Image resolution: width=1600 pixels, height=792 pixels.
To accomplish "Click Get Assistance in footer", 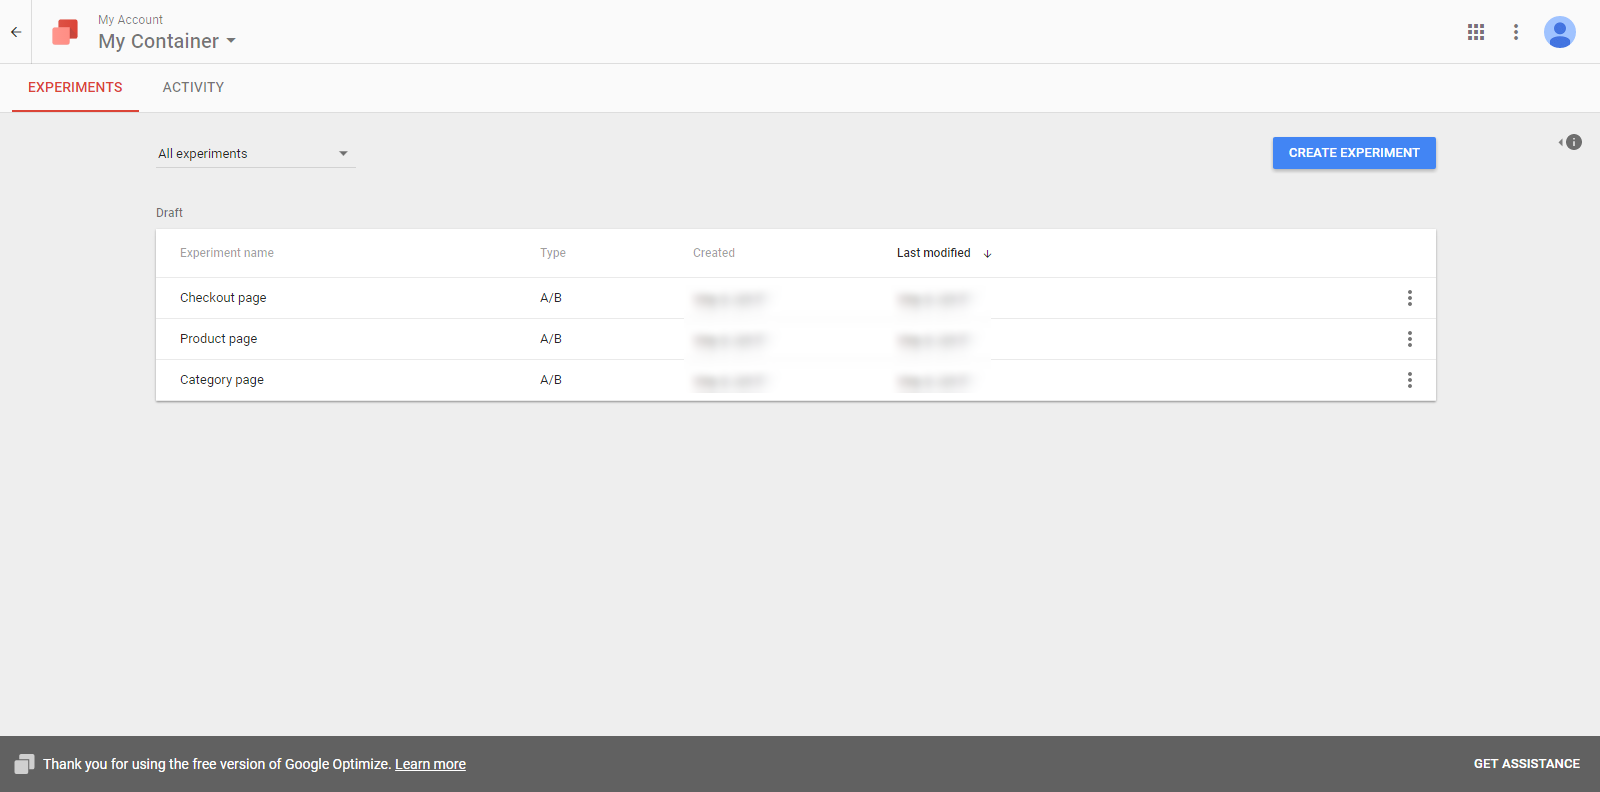I will [x=1526, y=764].
